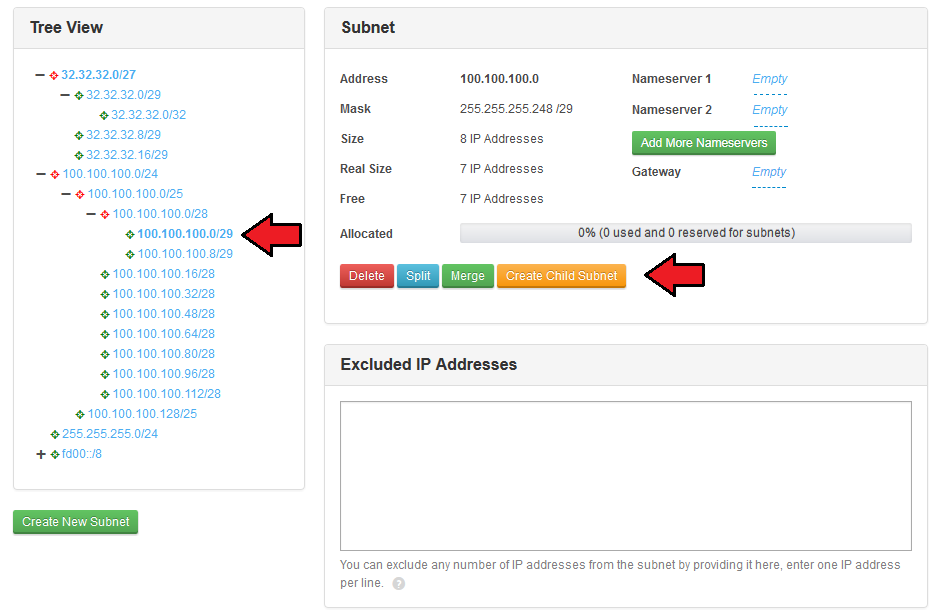The height and width of the screenshot is (616, 939).
Task: Click green subnet icon beside 100.100.100.16/28
Action: coord(105,275)
